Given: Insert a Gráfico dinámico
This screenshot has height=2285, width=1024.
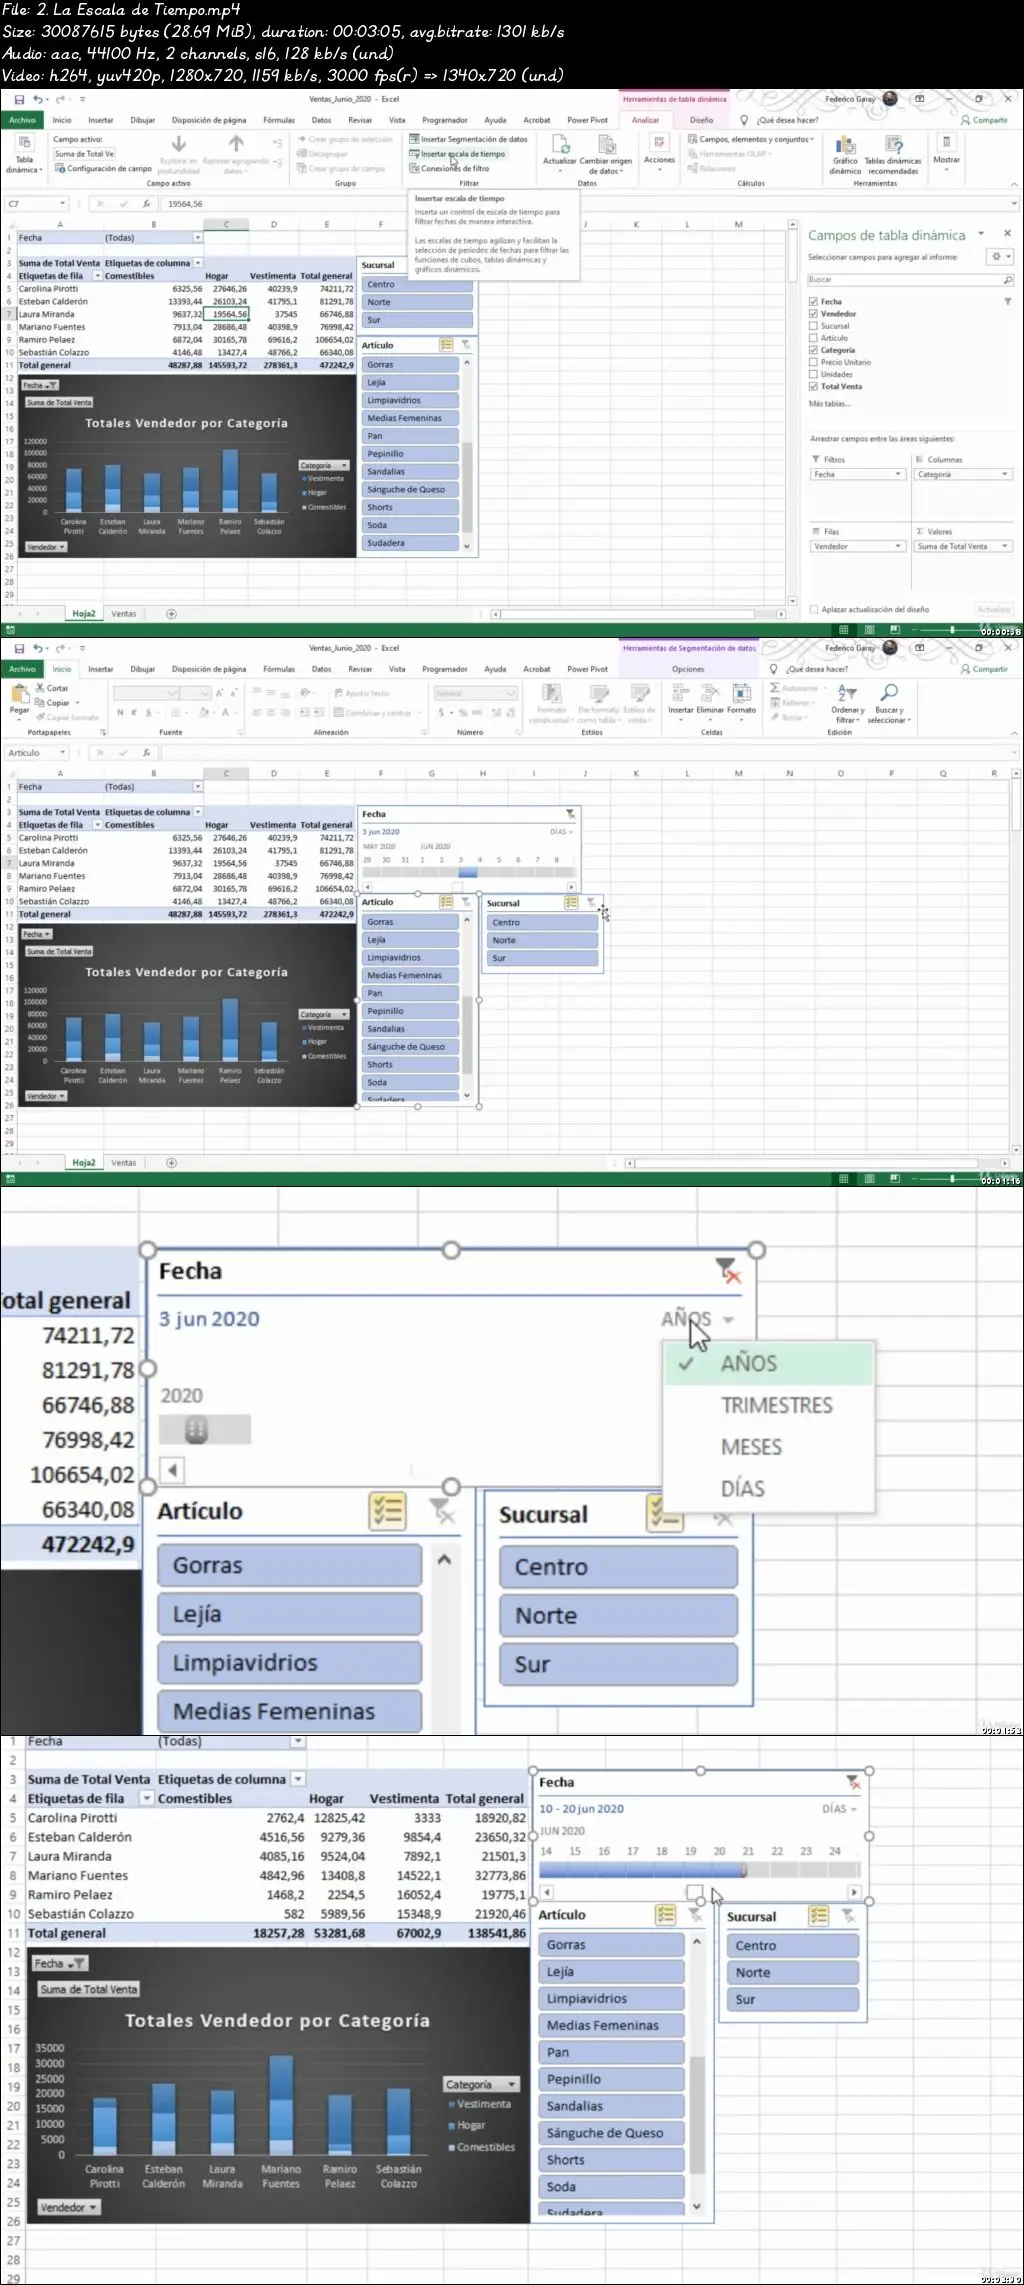Looking at the screenshot, I should 845,153.
